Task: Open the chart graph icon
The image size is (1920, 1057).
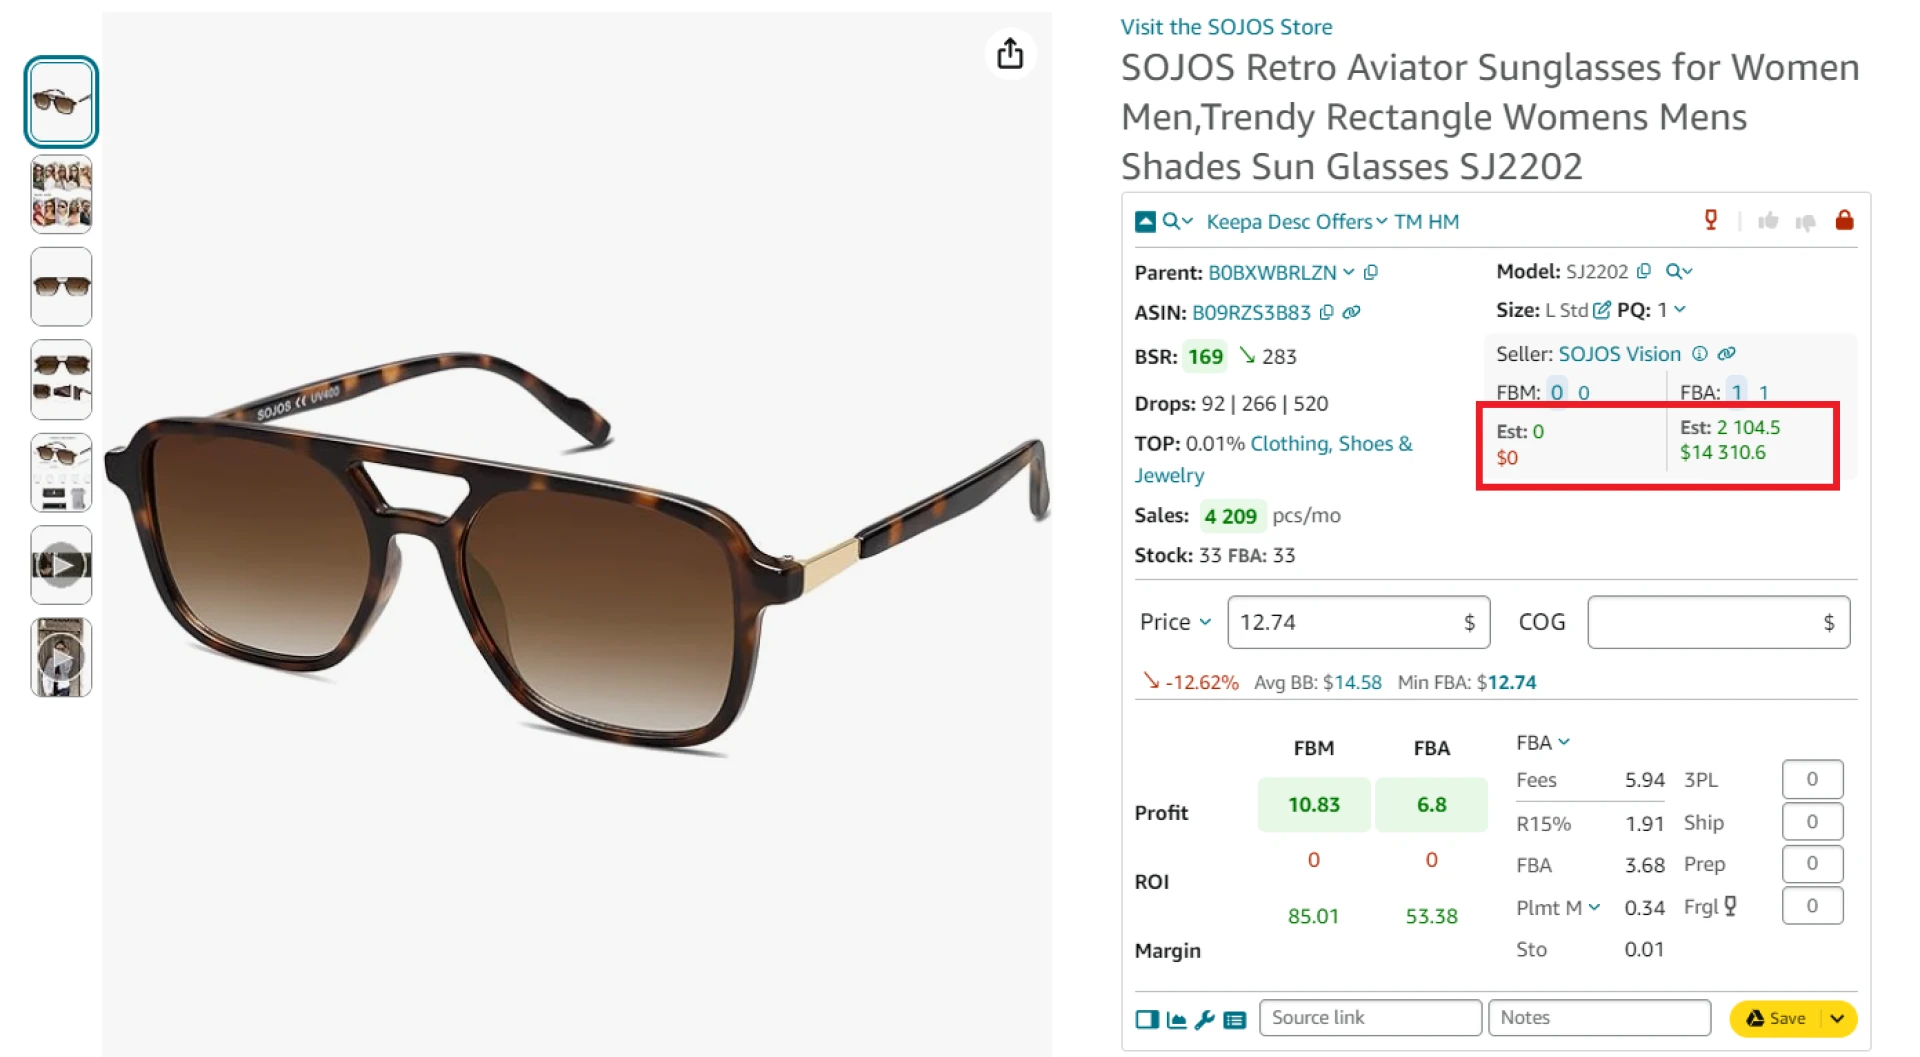Action: [x=1176, y=1019]
